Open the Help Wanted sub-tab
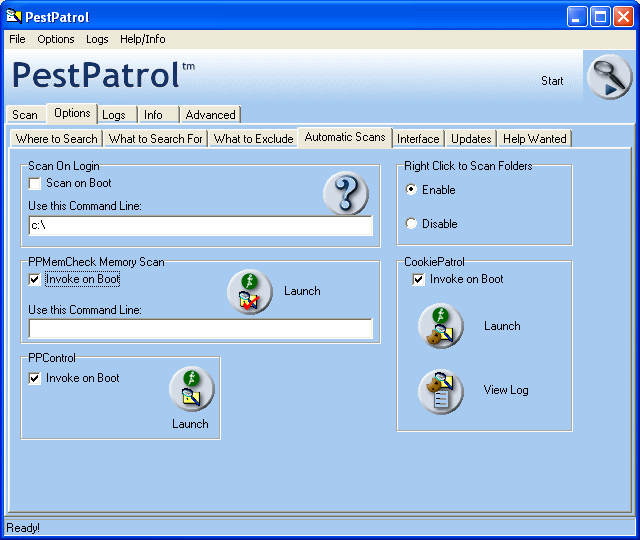Screen dimensions: 640x540 pos(534,139)
